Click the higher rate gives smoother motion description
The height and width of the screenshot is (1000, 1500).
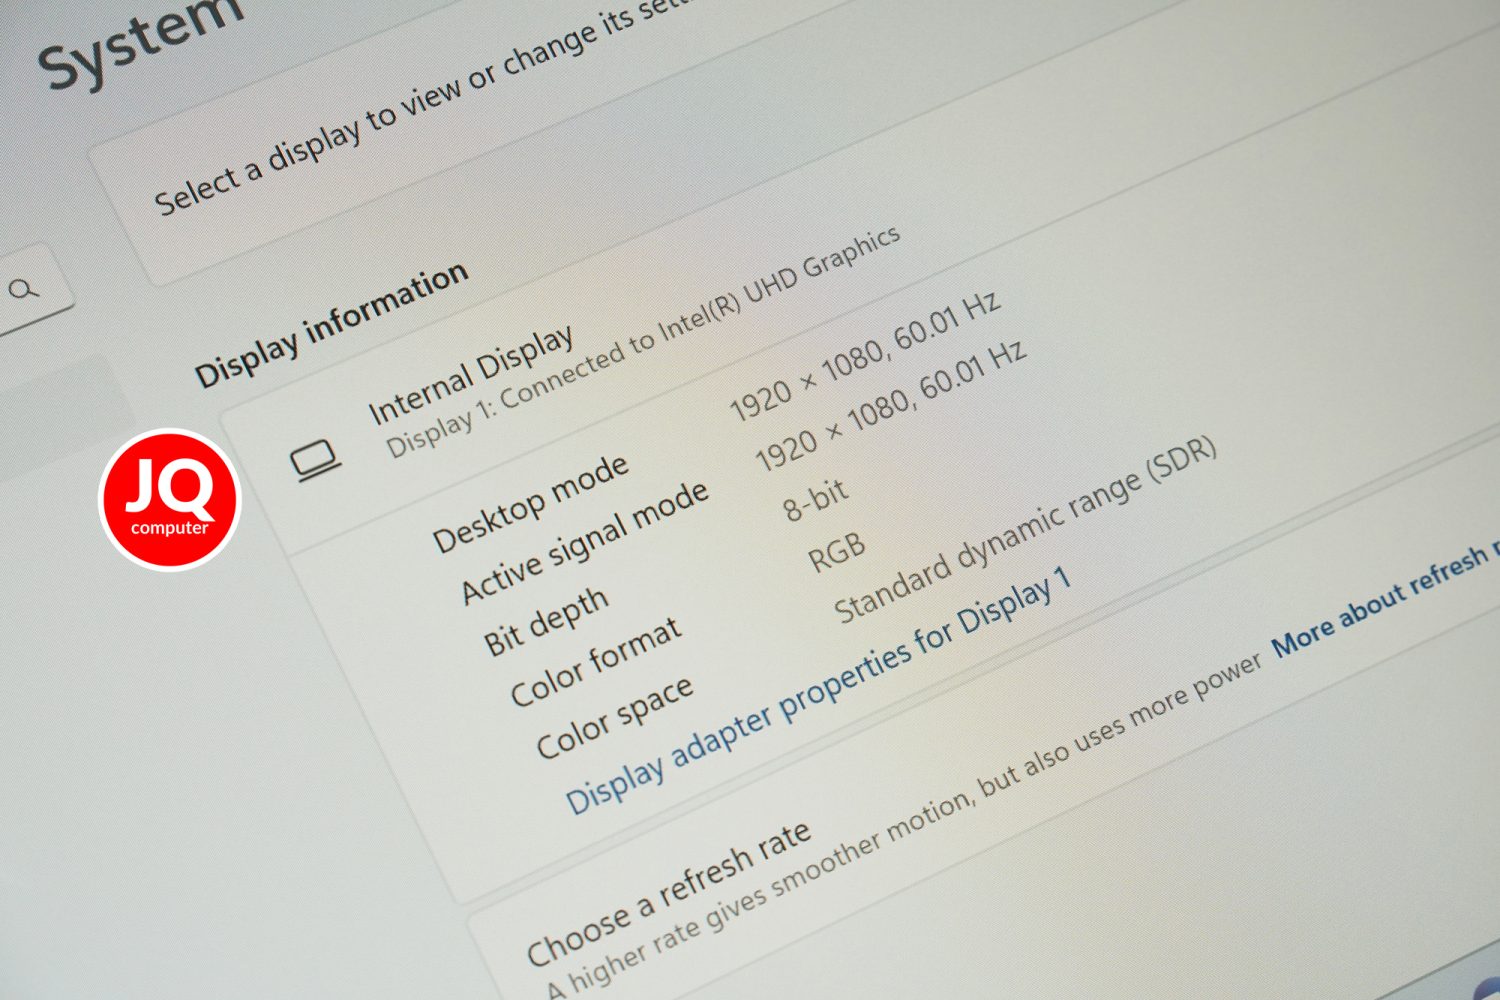tap(905, 825)
